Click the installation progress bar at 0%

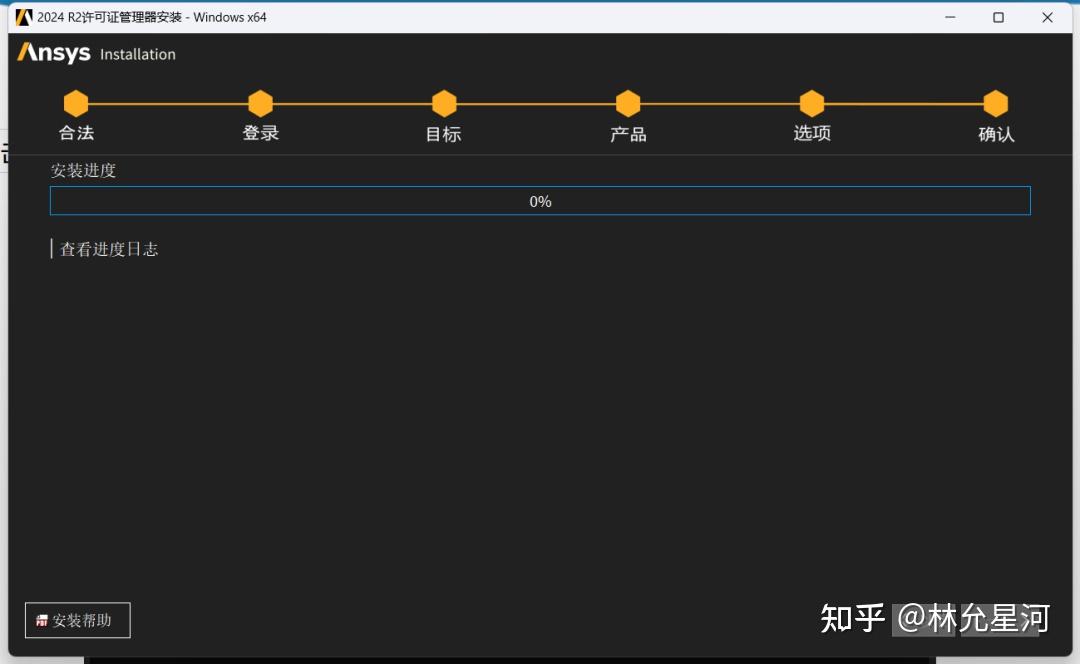pyautogui.click(x=540, y=200)
